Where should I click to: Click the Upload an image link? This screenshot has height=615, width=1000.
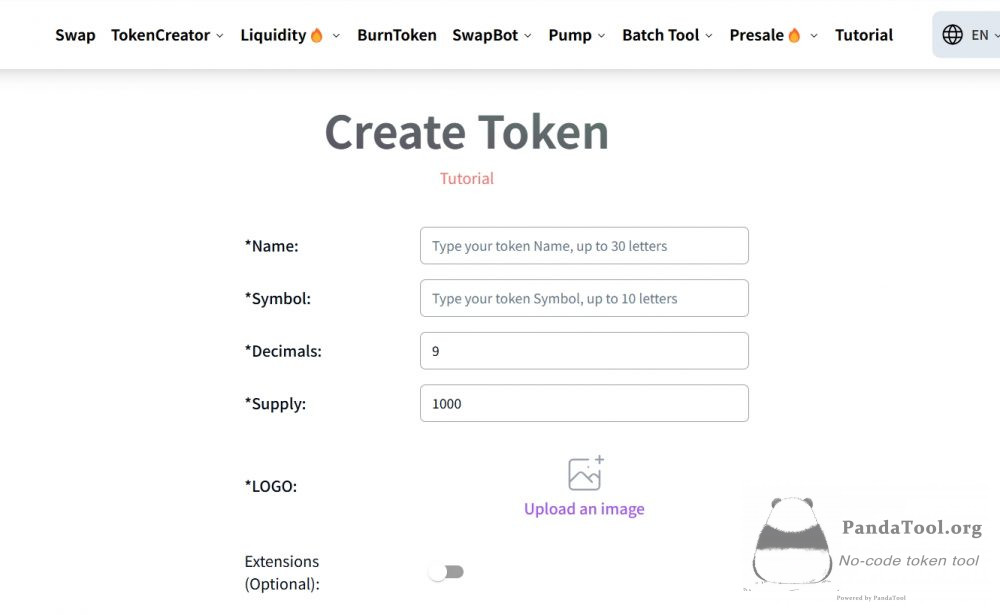point(584,509)
